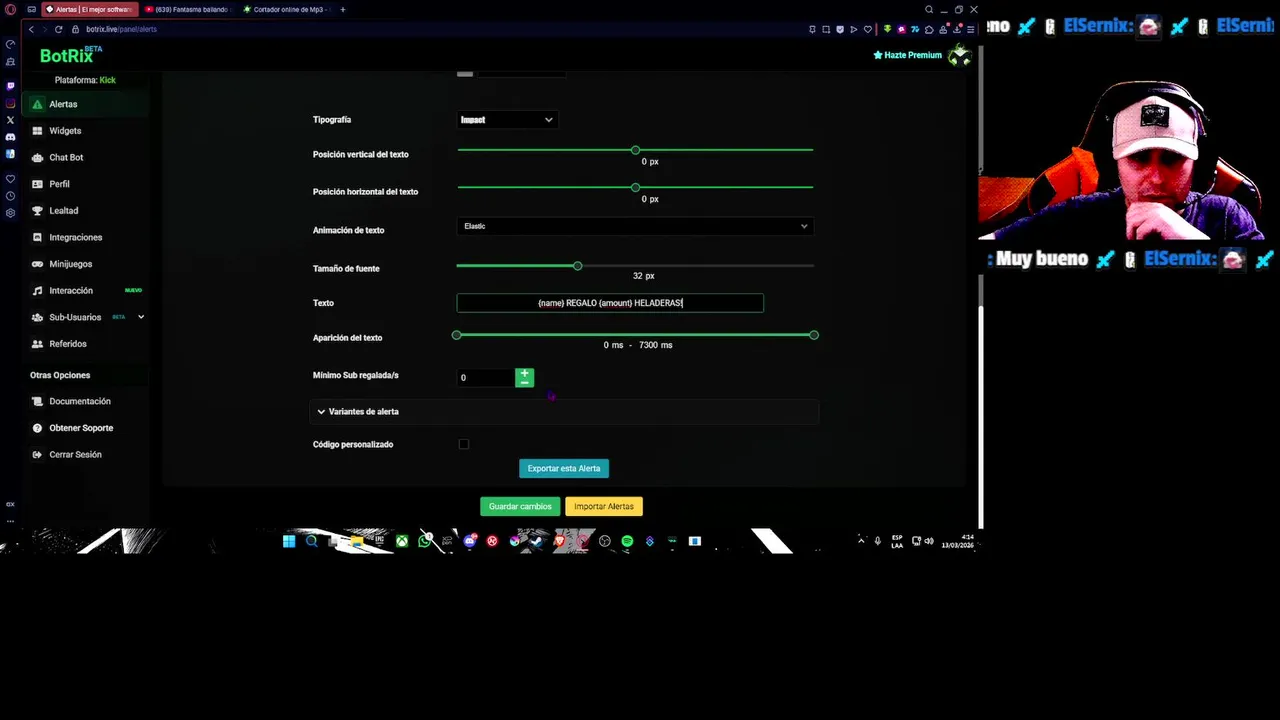Expand the Sub-Usuarios submenu chevron

coord(141,317)
